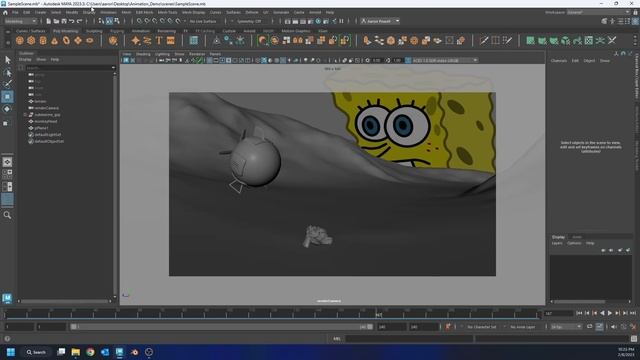Create a polygon plane from shelf
640x360 pixels.
(78, 40)
